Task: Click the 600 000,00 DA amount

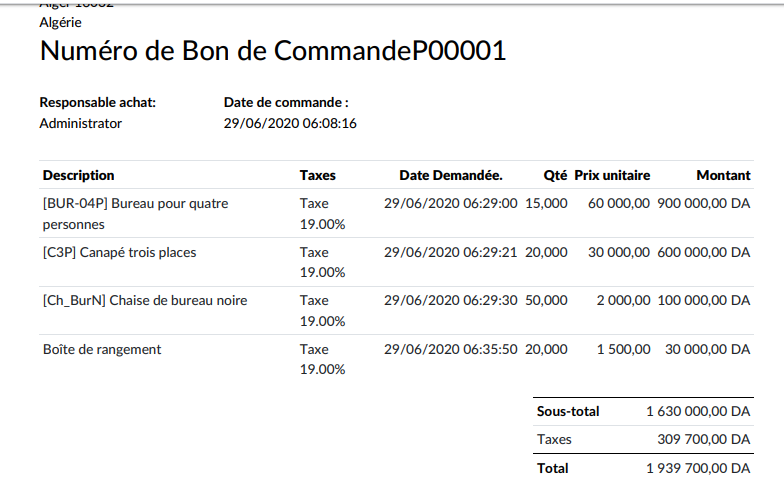Action: point(703,252)
